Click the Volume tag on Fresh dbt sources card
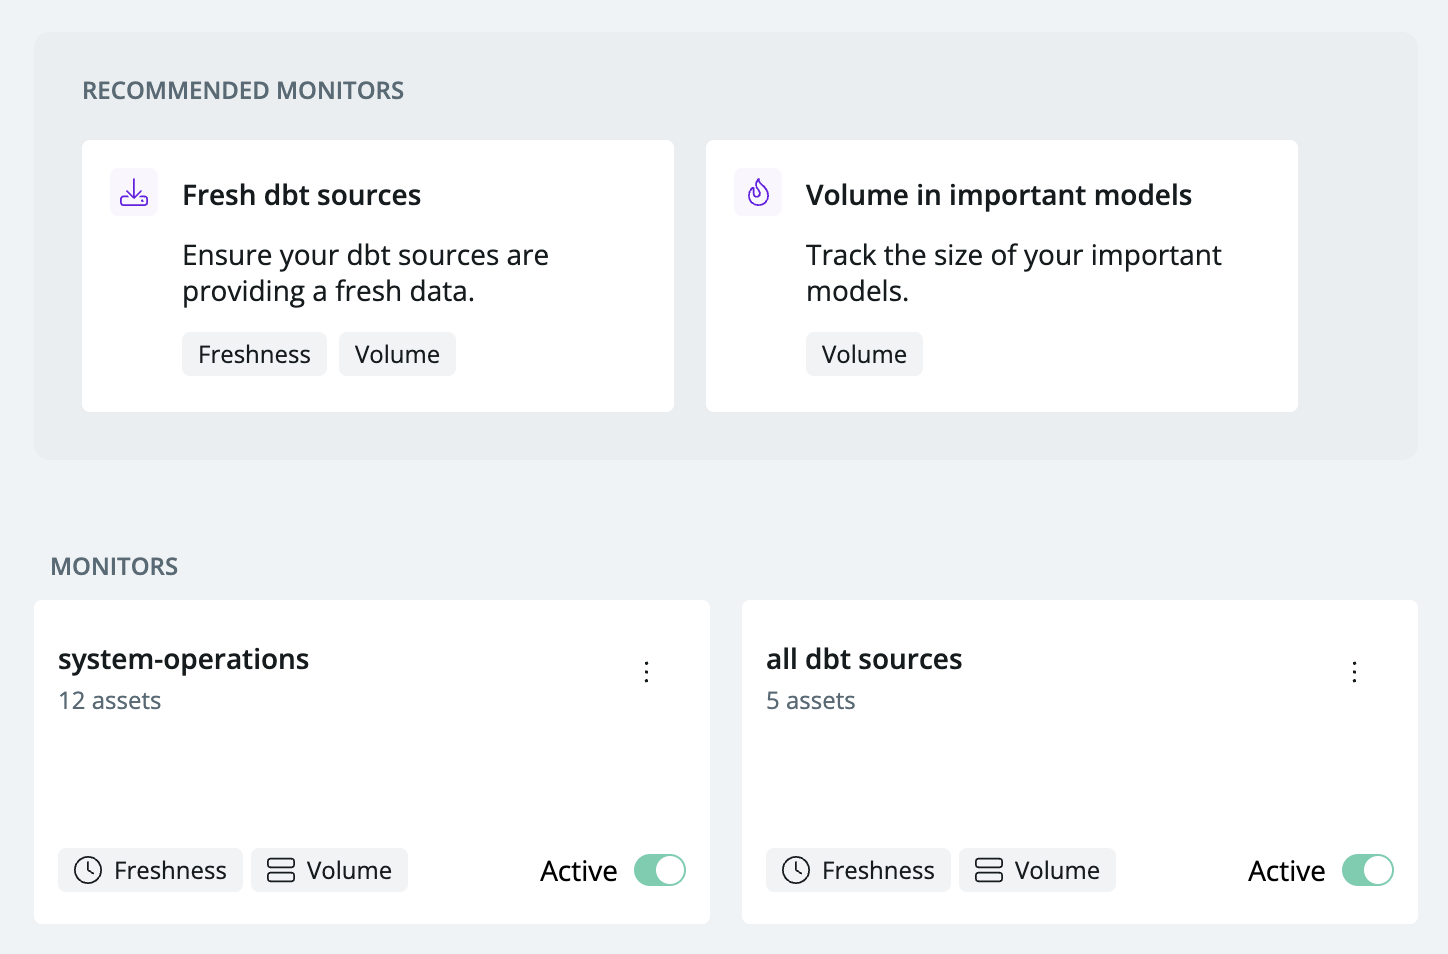The image size is (1448, 954). [x=397, y=354]
